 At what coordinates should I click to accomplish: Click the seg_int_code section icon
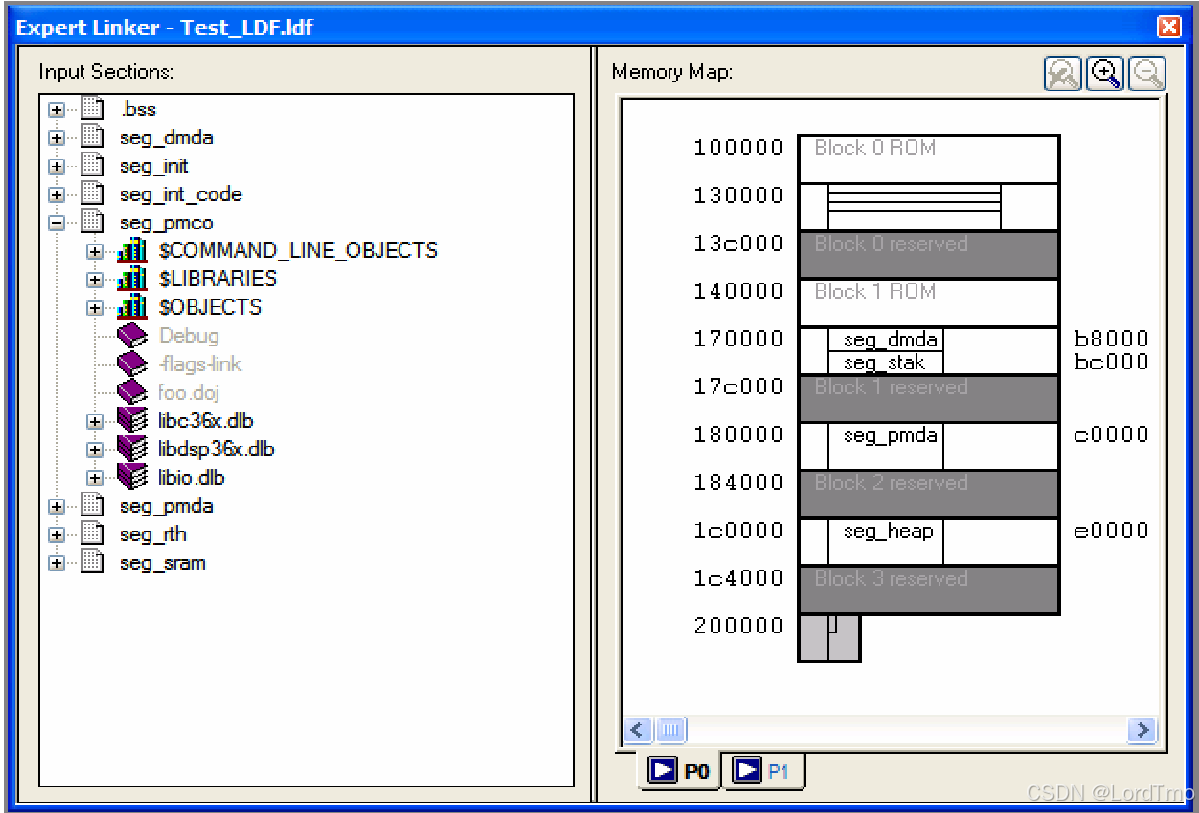92,193
